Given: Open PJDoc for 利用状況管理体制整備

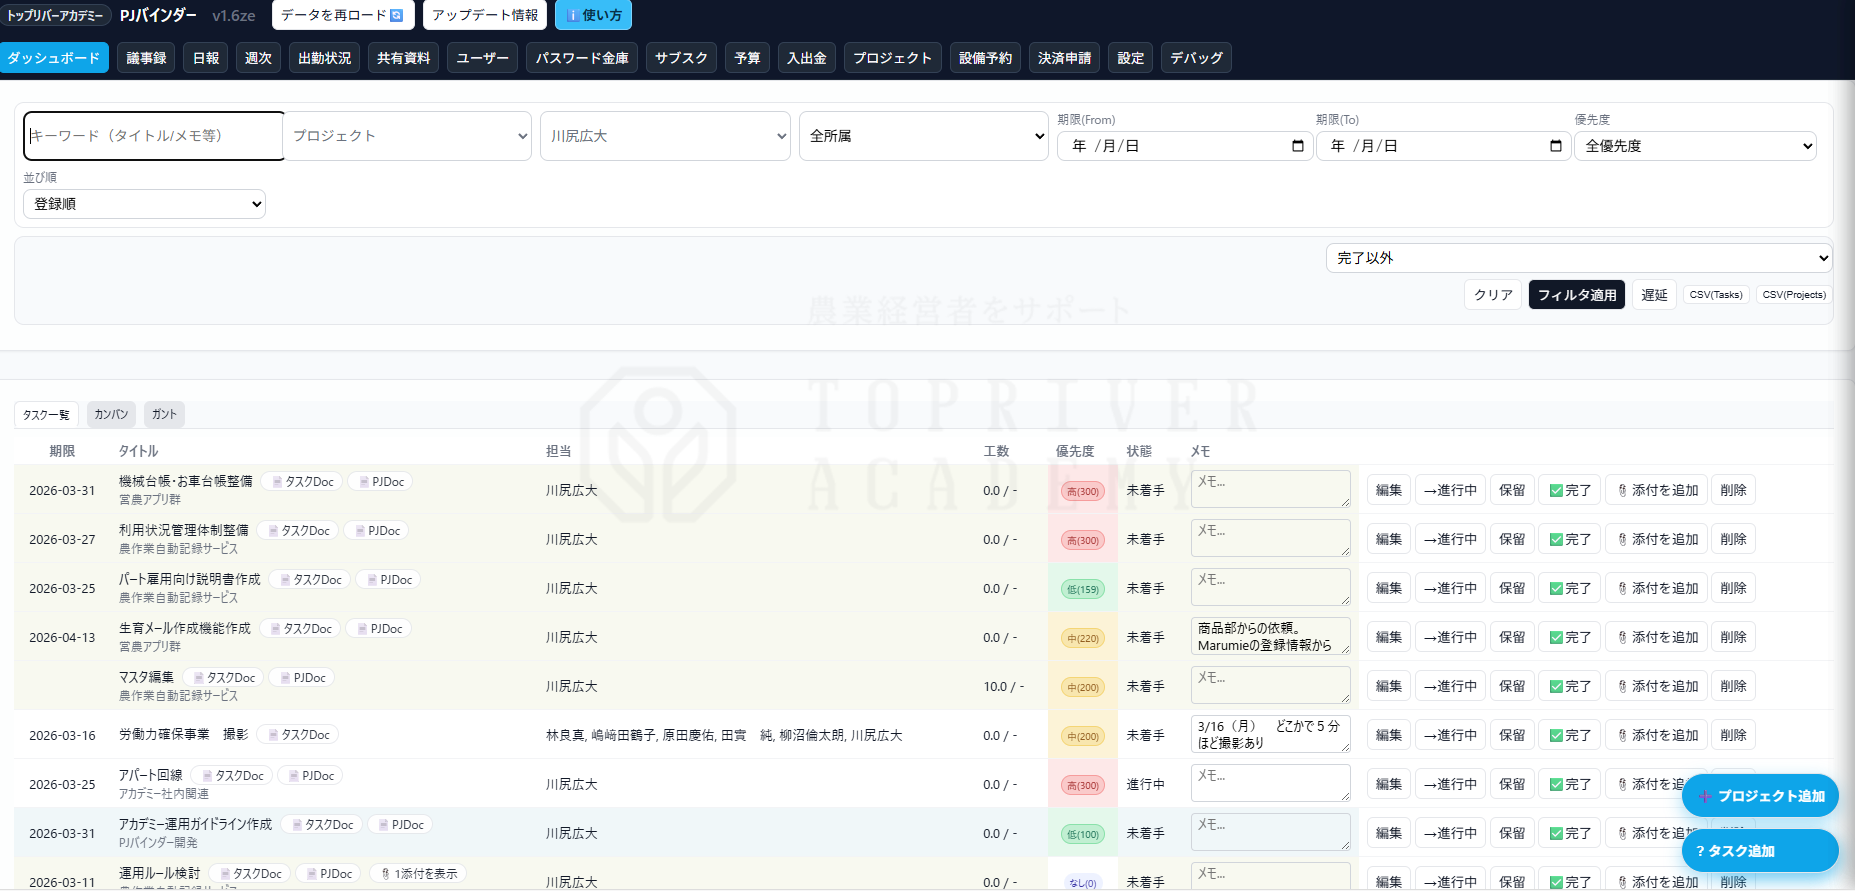Looking at the screenshot, I should 376,531.
